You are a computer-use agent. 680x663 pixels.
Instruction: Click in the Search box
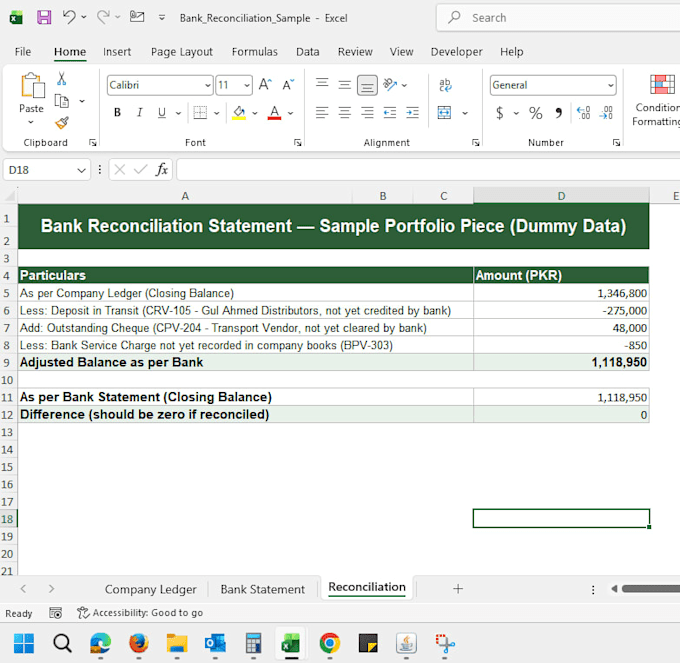tap(559, 18)
